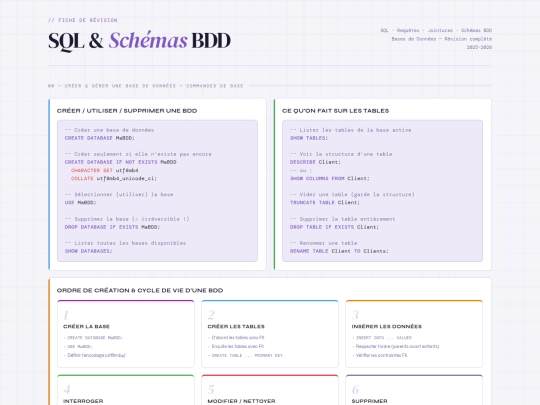
Task: Click the 'COLLATE utf8mb4_unicode_ci;' code line
Action: click(x=114, y=178)
